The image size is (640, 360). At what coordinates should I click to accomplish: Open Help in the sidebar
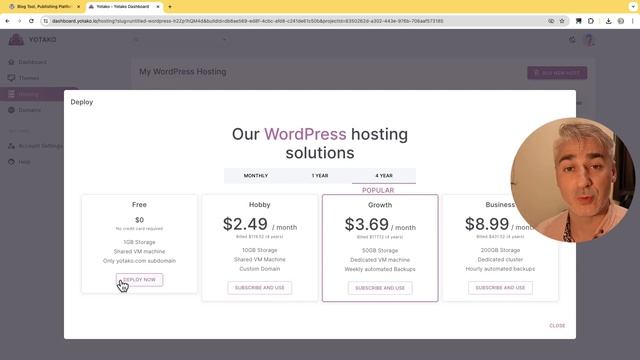click(x=24, y=162)
